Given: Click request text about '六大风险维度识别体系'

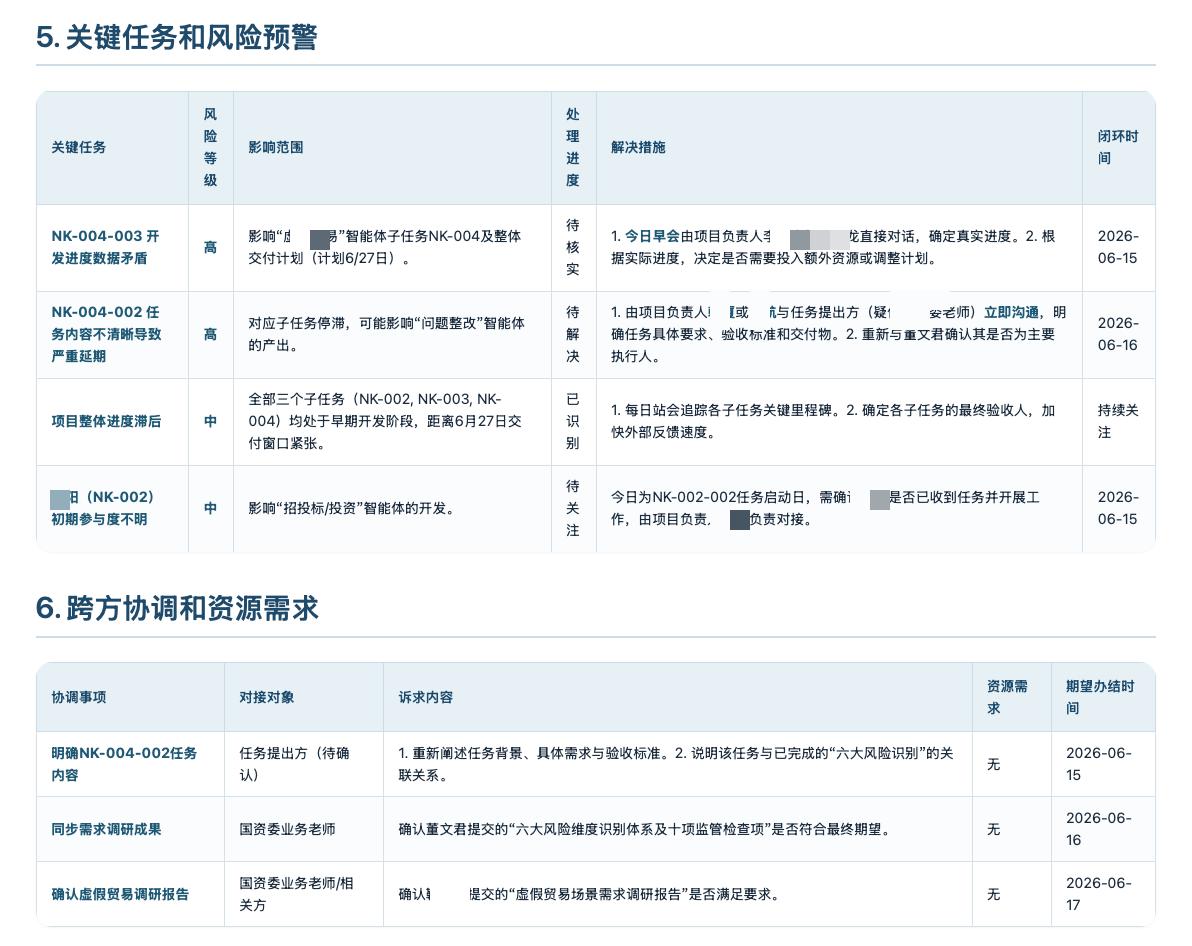Looking at the screenshot, I should point(645,830).
